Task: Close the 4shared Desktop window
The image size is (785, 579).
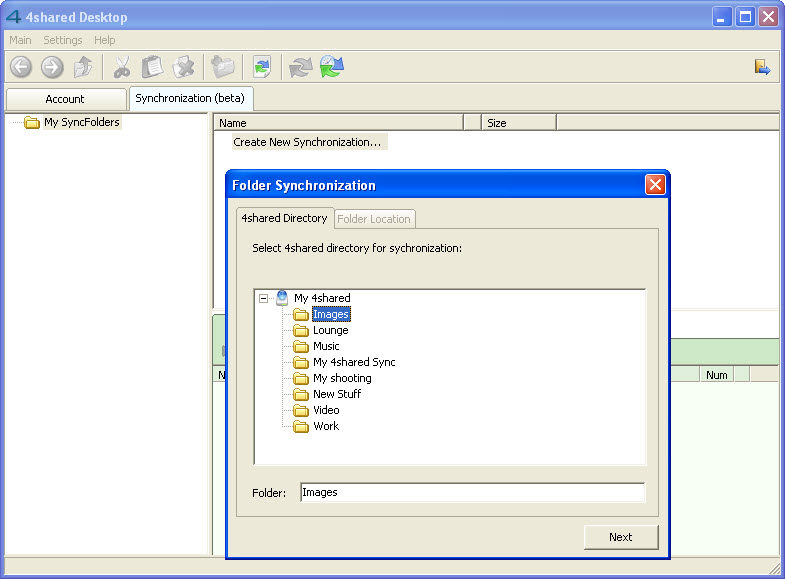Action: click(768, 17)
